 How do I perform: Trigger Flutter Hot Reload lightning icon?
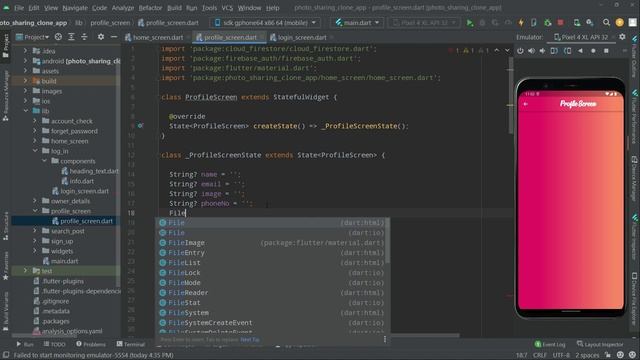coord(521,23)
